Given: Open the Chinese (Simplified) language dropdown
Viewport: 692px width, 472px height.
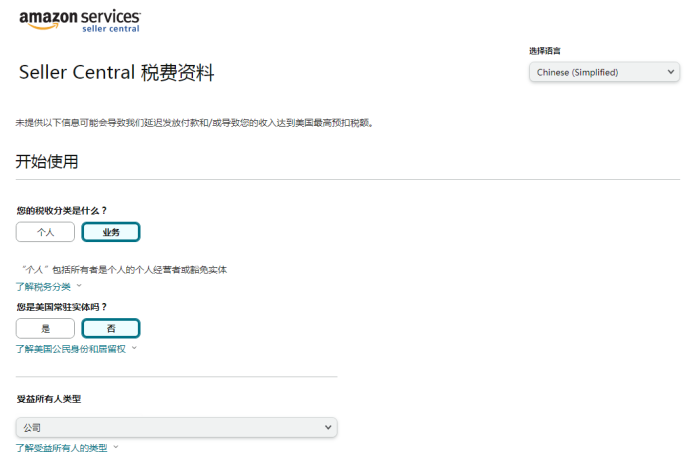Looking at the screenshot, I should coord(604,72).
